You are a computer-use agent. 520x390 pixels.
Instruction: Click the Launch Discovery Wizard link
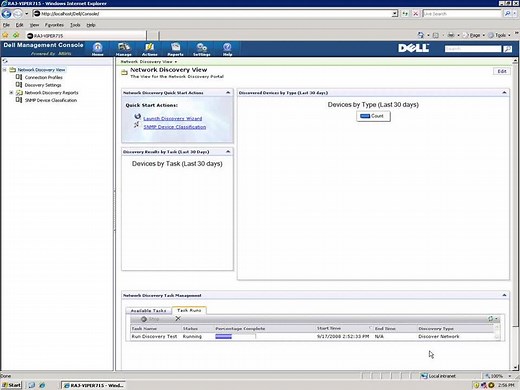[173, 118]
